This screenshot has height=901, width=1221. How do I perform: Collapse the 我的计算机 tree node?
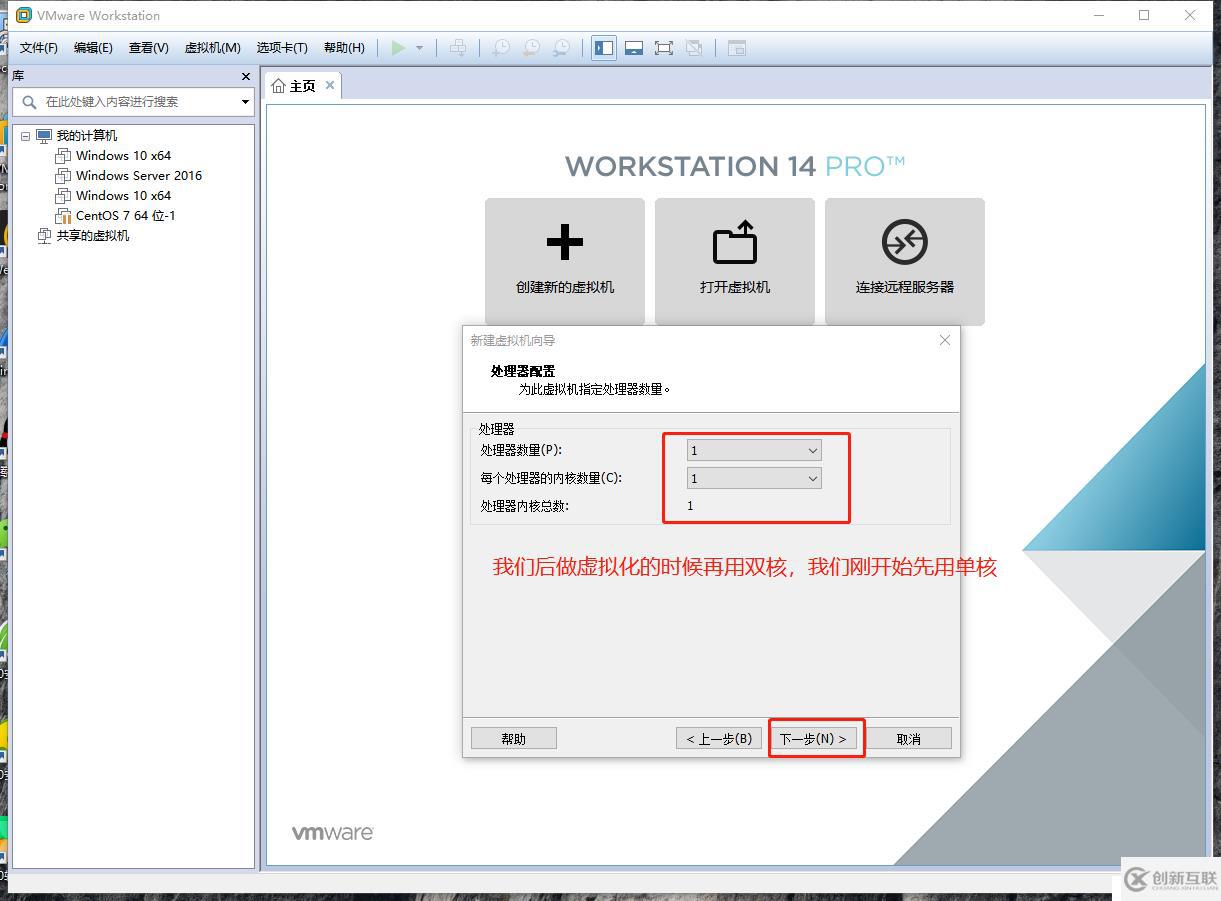pos(26,136)
